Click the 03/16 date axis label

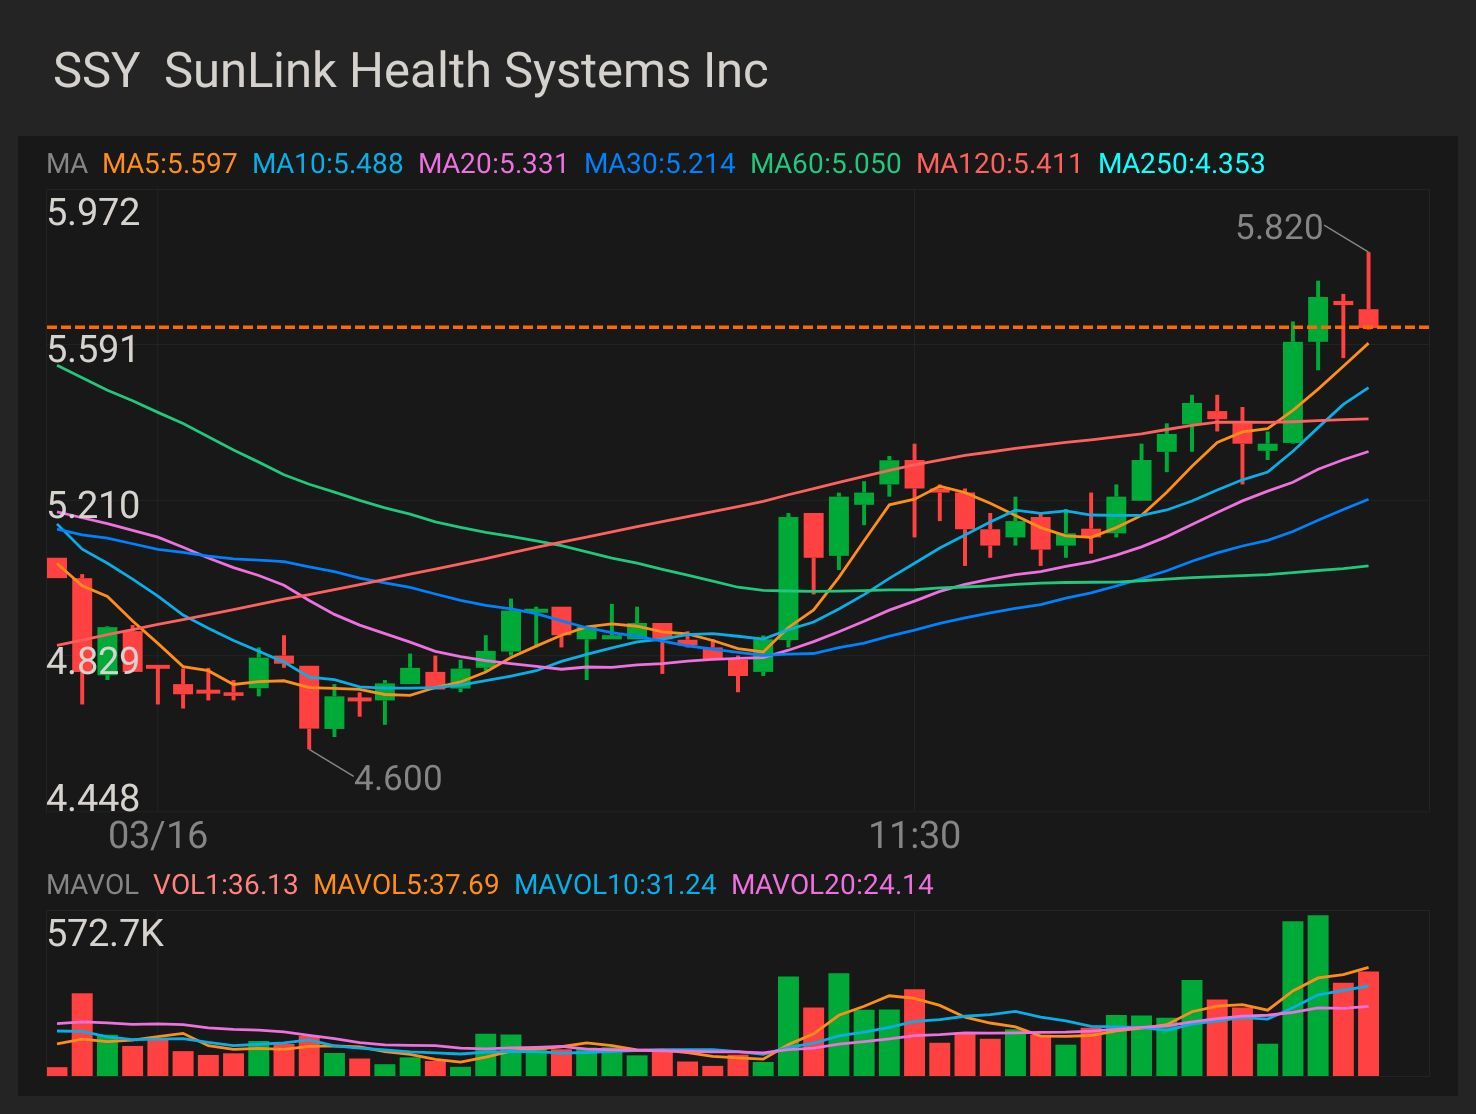(x=158, y=835)
